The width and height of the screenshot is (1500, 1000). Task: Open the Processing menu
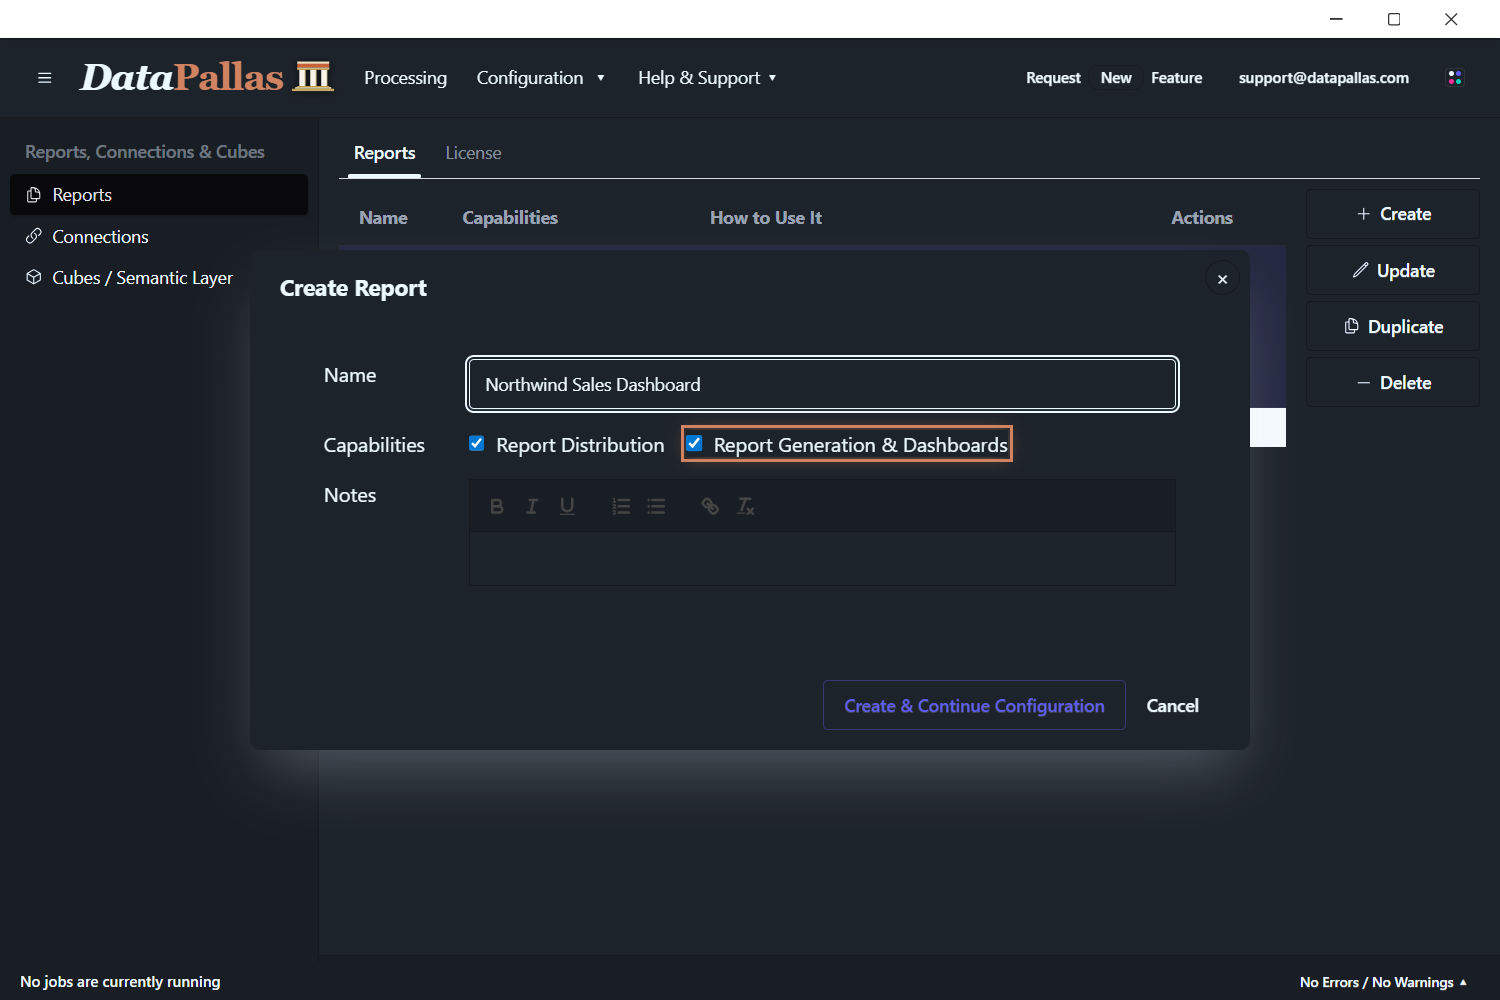[405, 78]
